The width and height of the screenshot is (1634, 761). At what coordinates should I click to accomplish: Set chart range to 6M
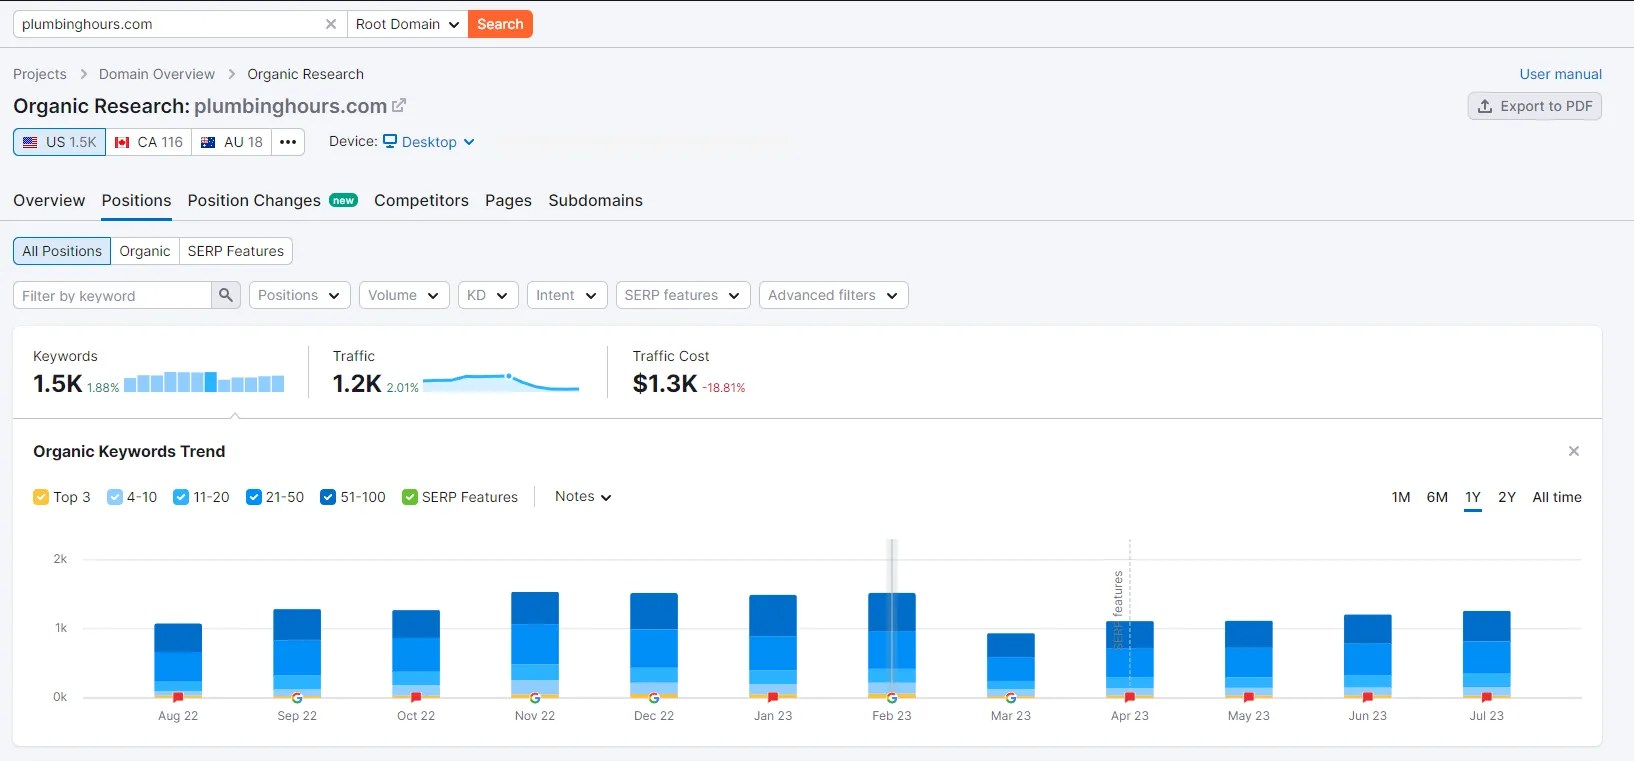click(1437, 497)
